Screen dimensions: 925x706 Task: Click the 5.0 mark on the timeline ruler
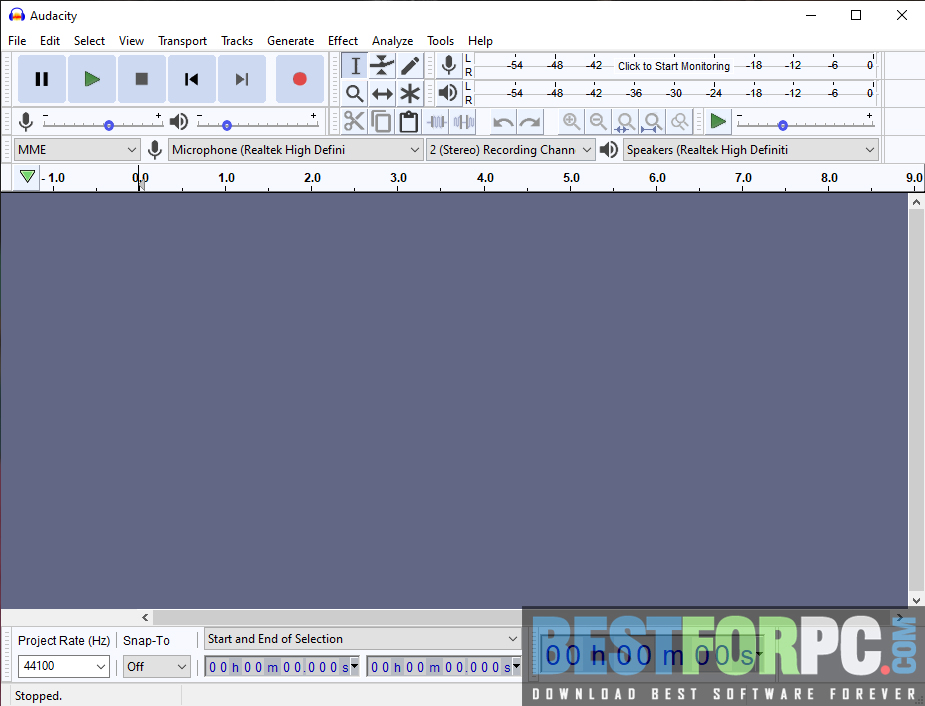571,178
